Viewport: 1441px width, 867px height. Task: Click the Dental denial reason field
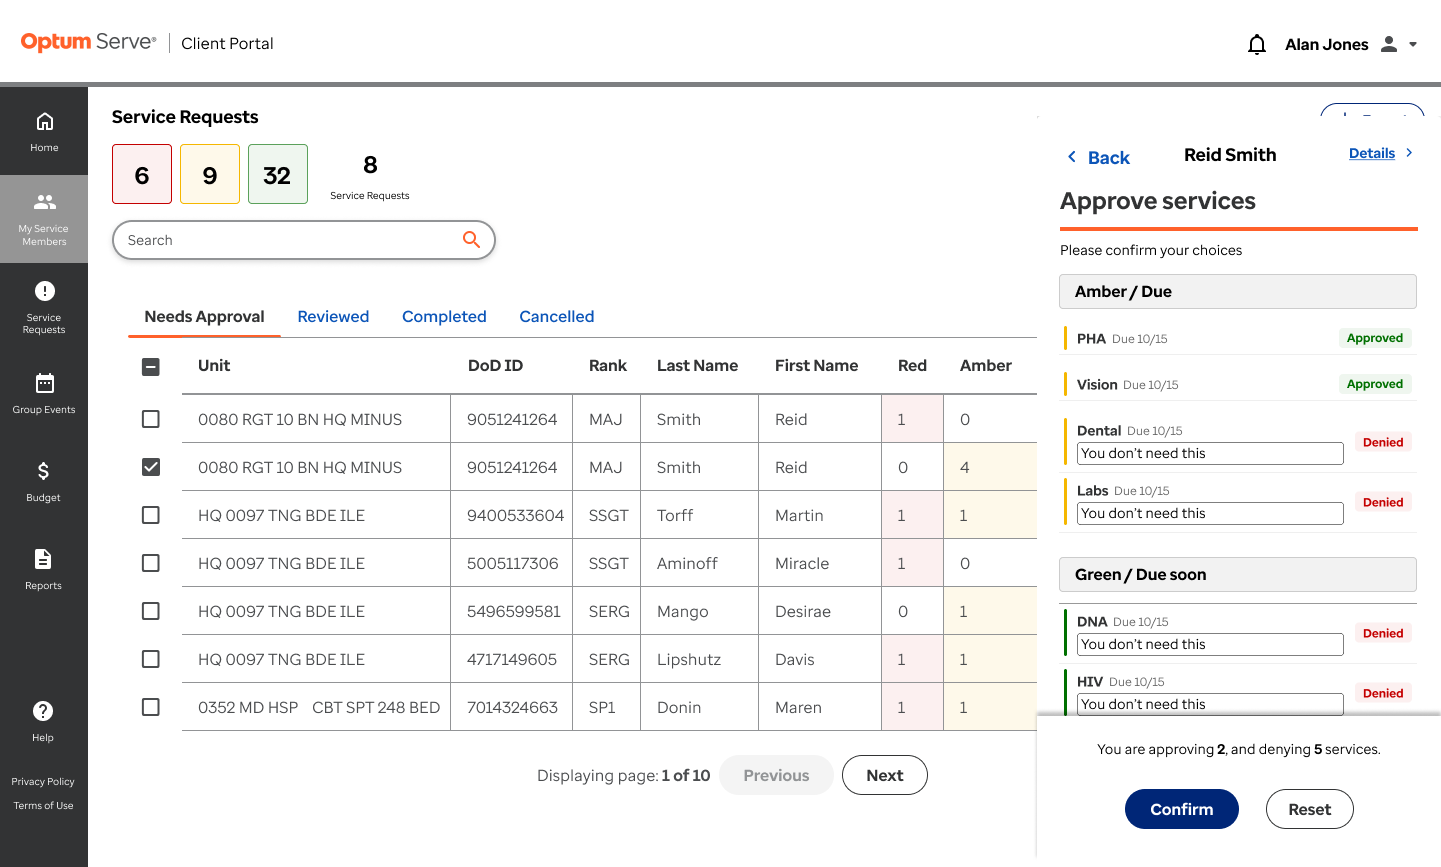pyautogui.click(x=1210, y=453)
